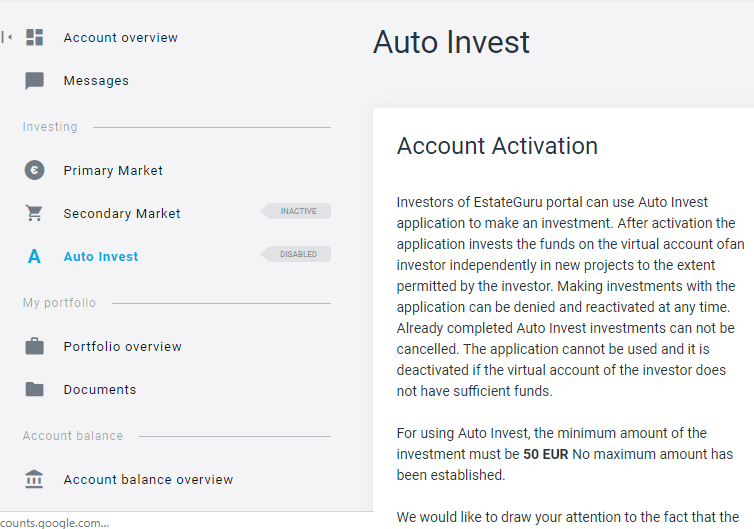
Task: Go to Primary Market page
Action: click(x=113, y=171)
